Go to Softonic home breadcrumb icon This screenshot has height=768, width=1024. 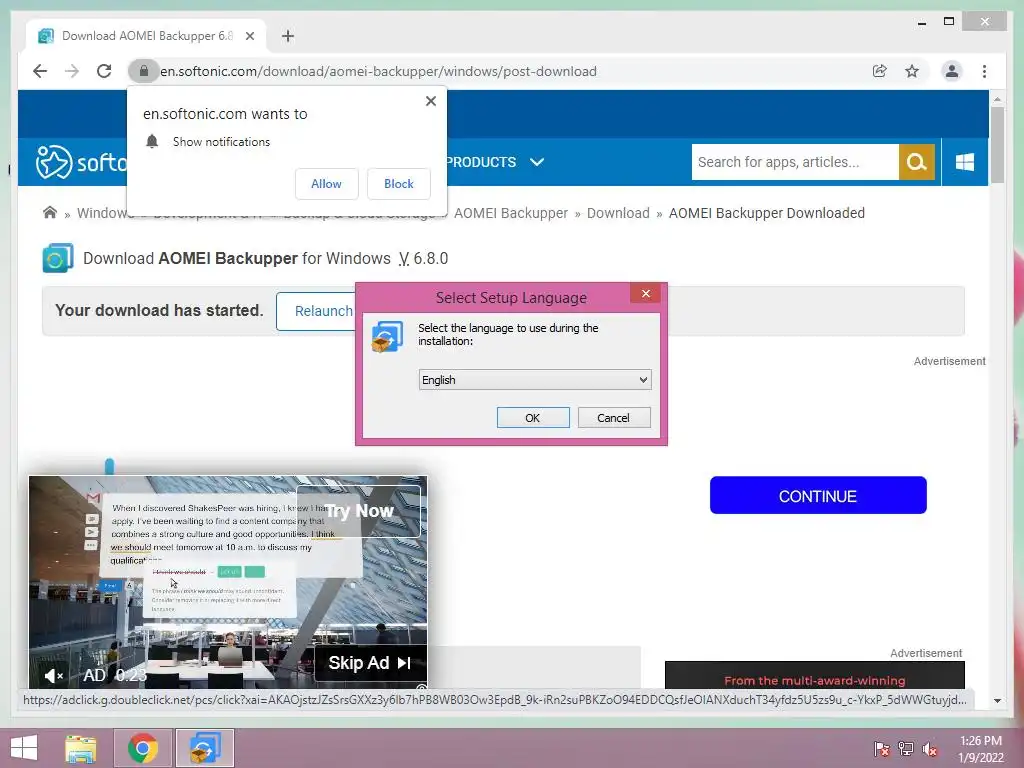tap(50, 213)
